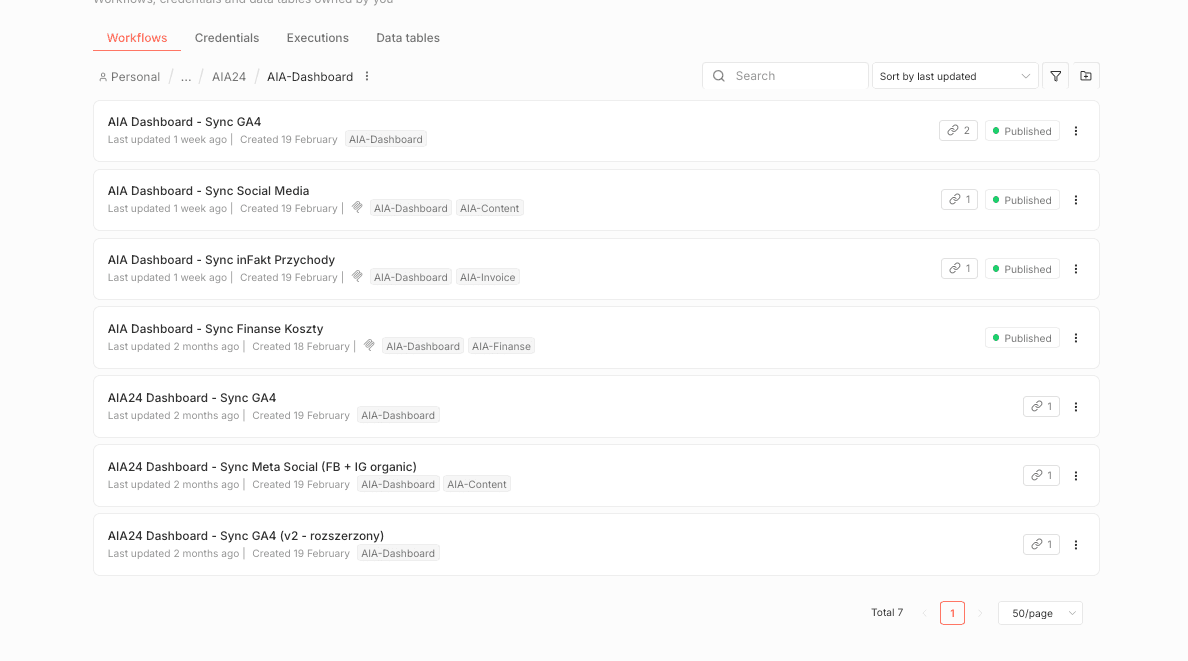Screen dimensions: 1188x661
Task: Expand the collapsed breadcrumb ellipsis
Action: [186, 77]
